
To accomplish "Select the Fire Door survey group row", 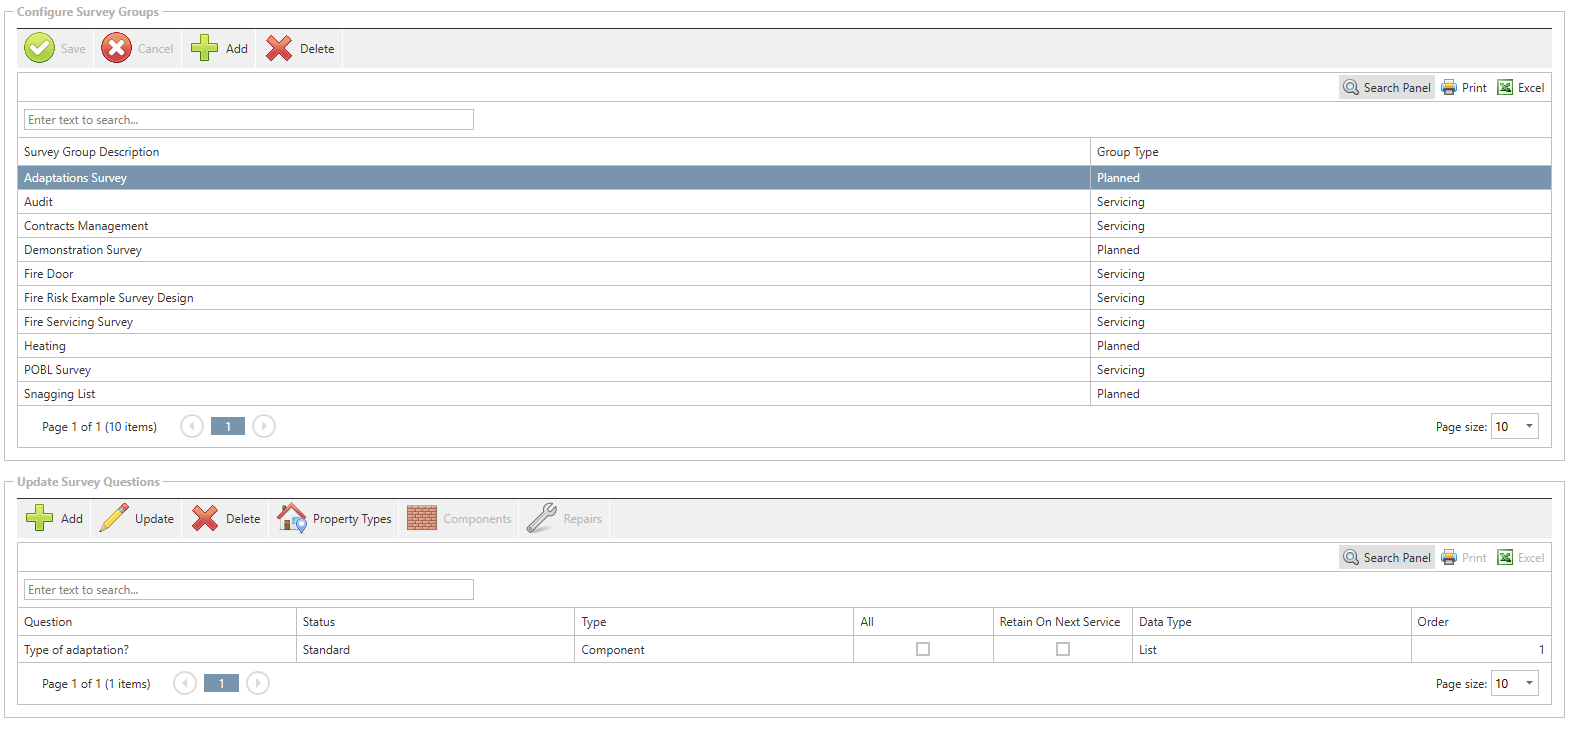I will coord(49,274).
